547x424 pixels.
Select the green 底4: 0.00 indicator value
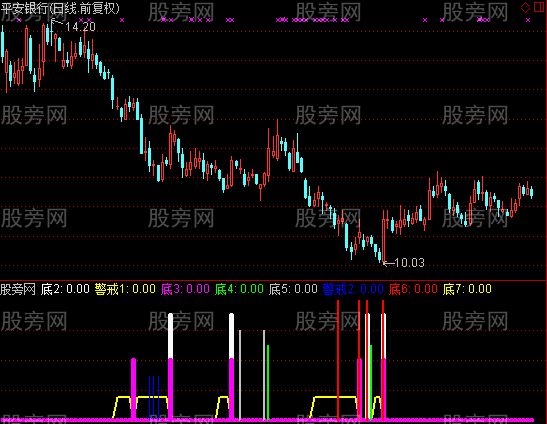[x=239, y=289]
